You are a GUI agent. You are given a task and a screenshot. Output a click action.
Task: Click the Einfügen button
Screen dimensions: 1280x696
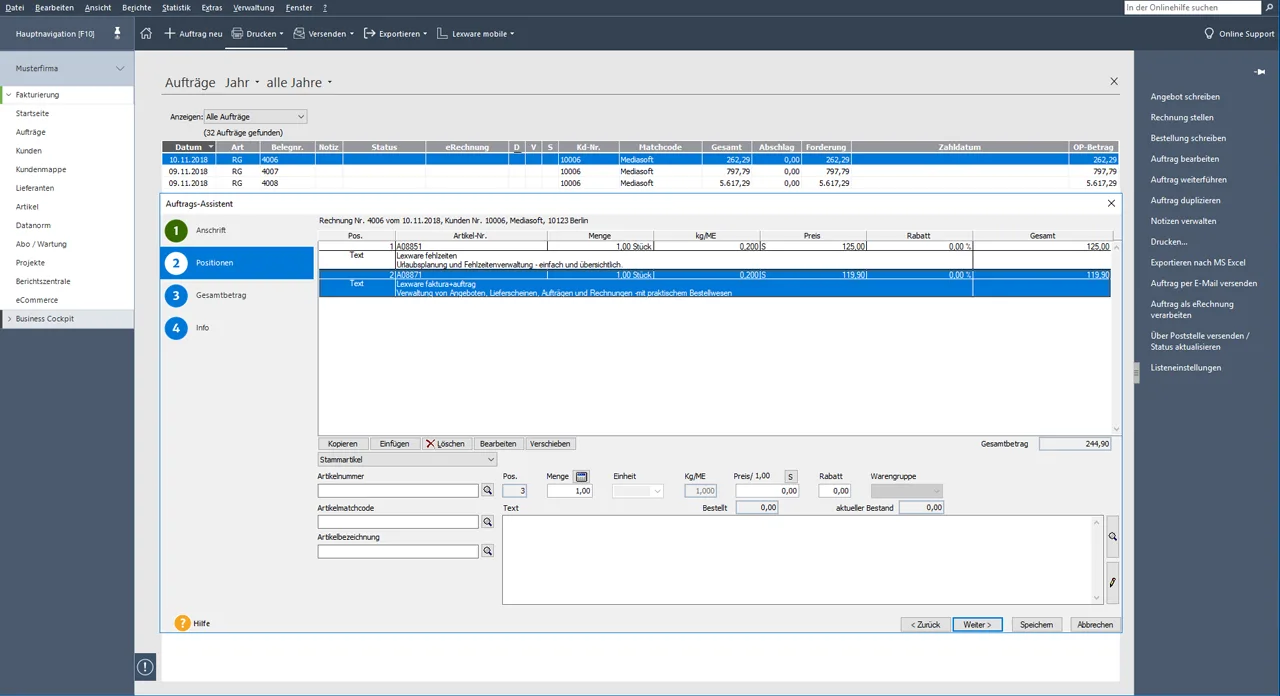coord(395,443)
